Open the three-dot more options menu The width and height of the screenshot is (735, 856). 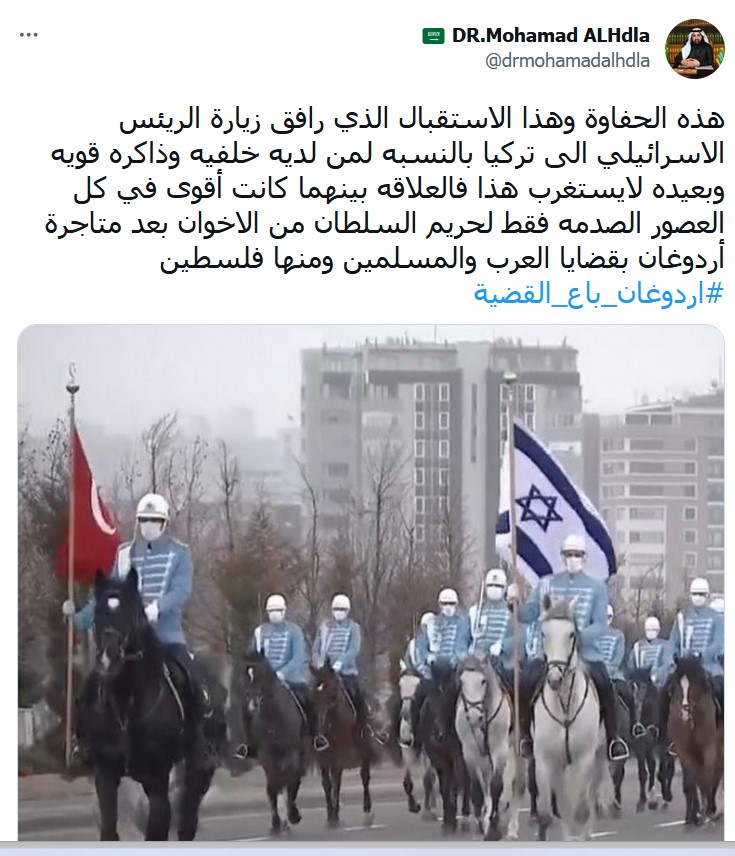28,34
